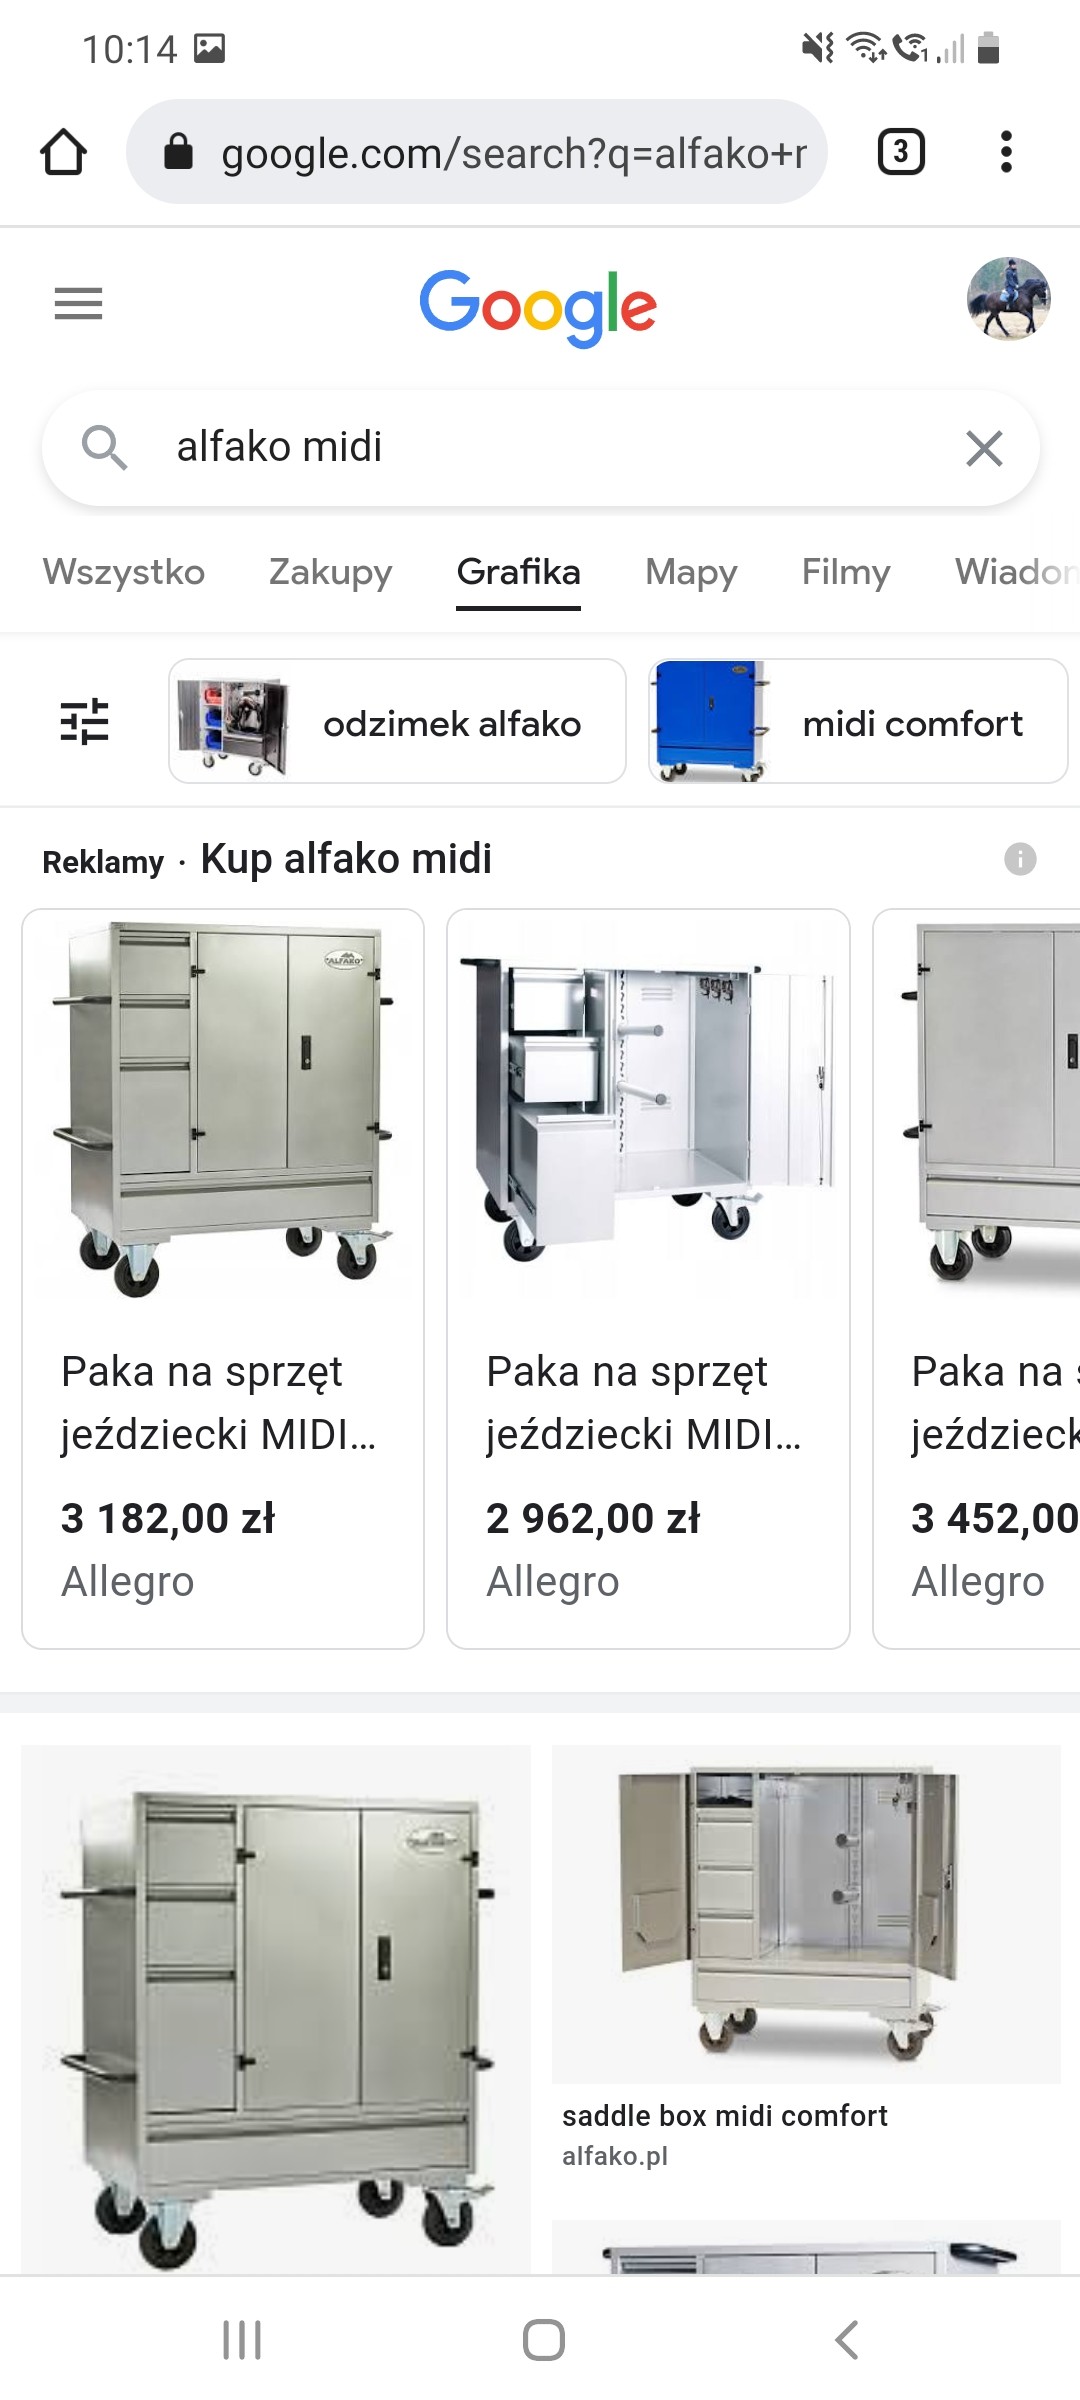Open the 3 182,00 zł Allegro product ad
Viewport: 1080px width, 2400px height.
point(223,1279)
